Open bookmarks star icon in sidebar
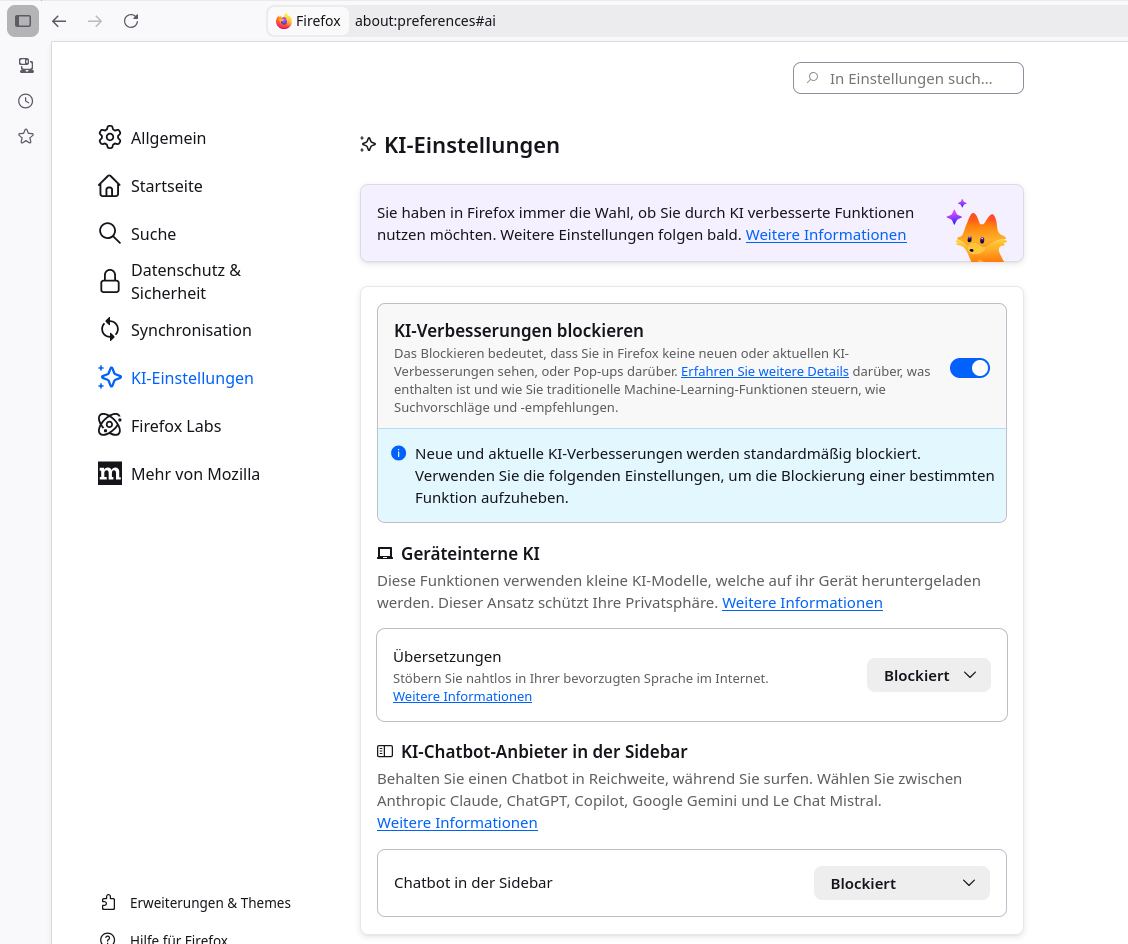 coord(26,136)
